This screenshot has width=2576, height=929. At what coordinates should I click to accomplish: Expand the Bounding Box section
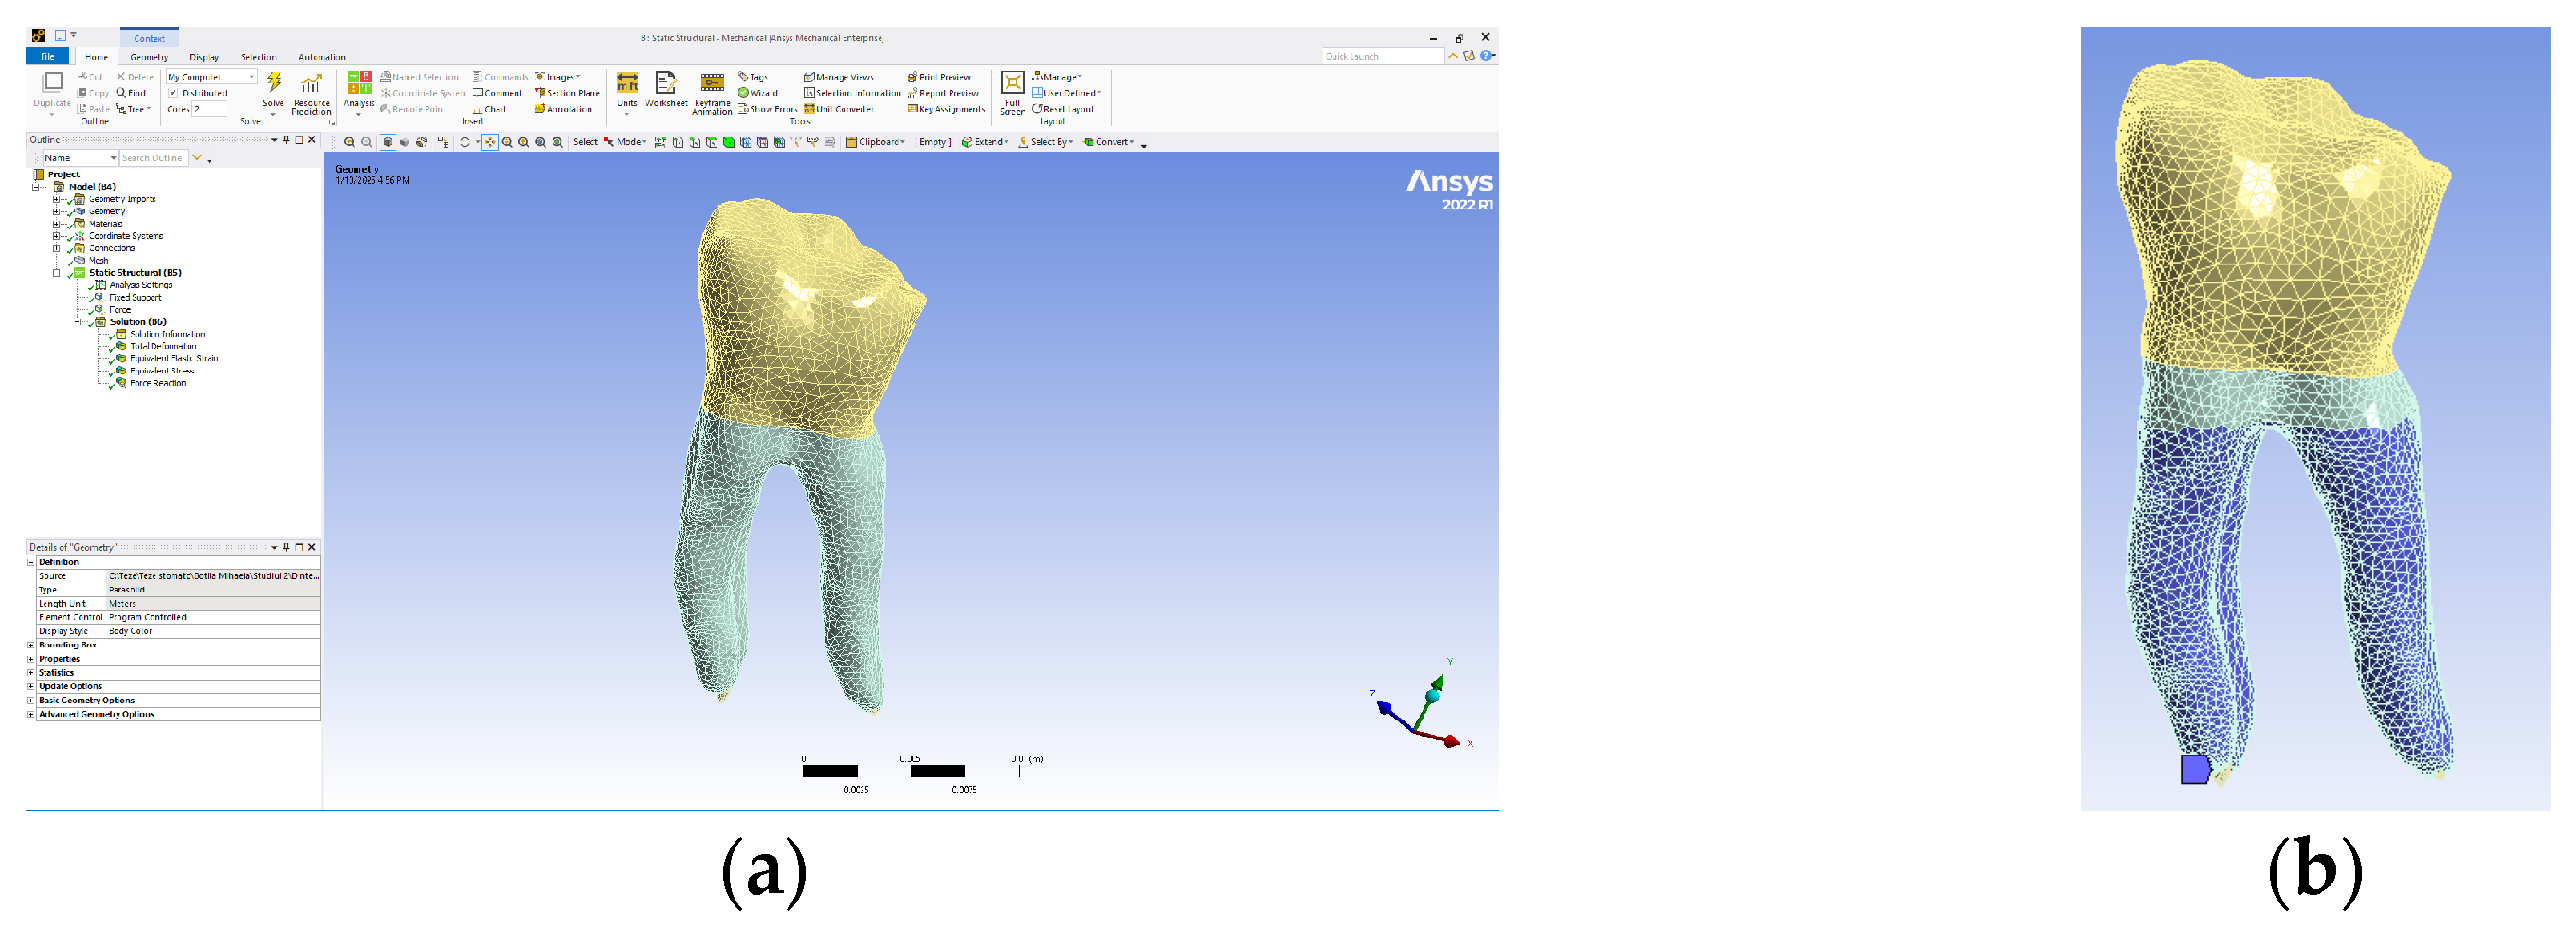pos(31,645)
